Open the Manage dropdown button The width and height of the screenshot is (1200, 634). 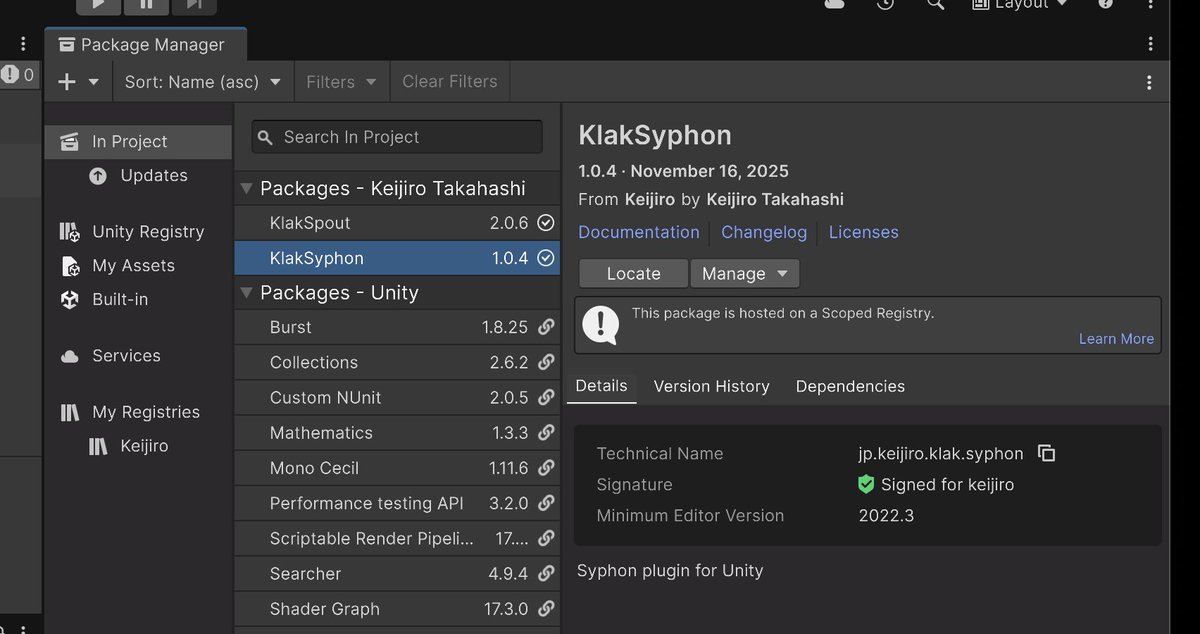pos(744,274)
